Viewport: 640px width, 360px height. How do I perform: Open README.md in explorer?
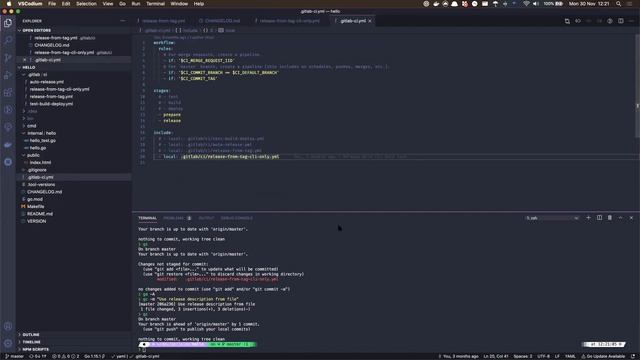40,214
